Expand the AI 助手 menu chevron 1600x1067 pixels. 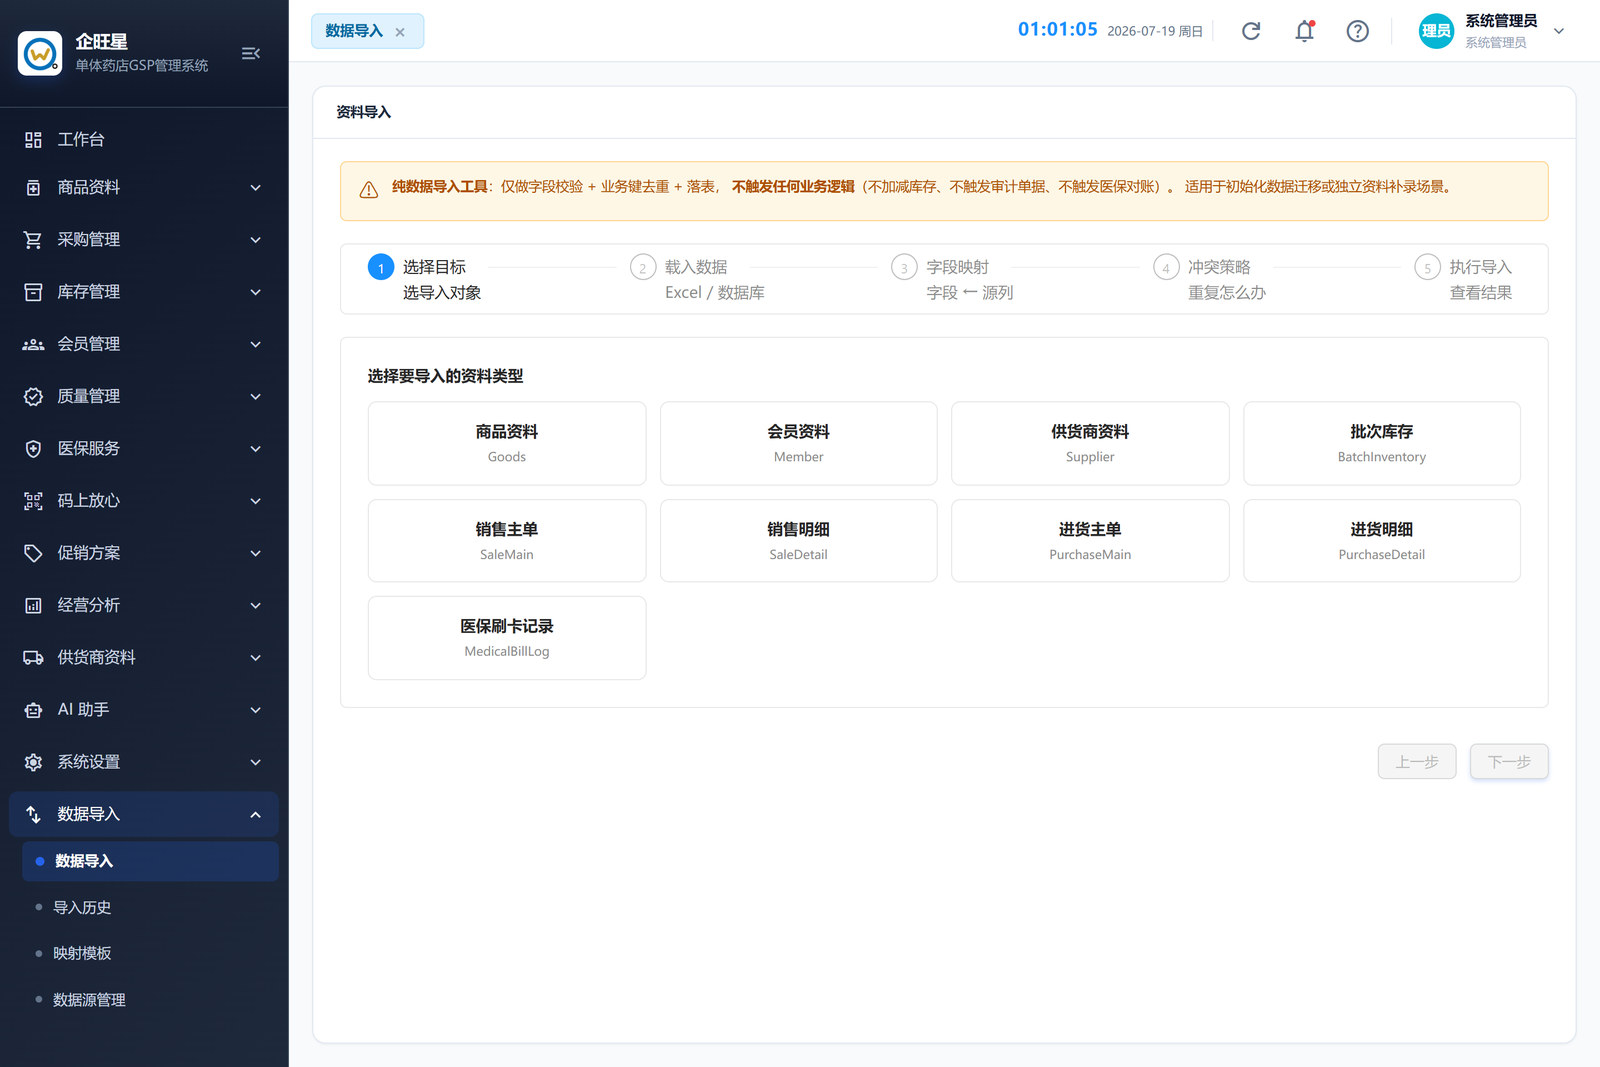pyautogui.click(x=256, y=710)
